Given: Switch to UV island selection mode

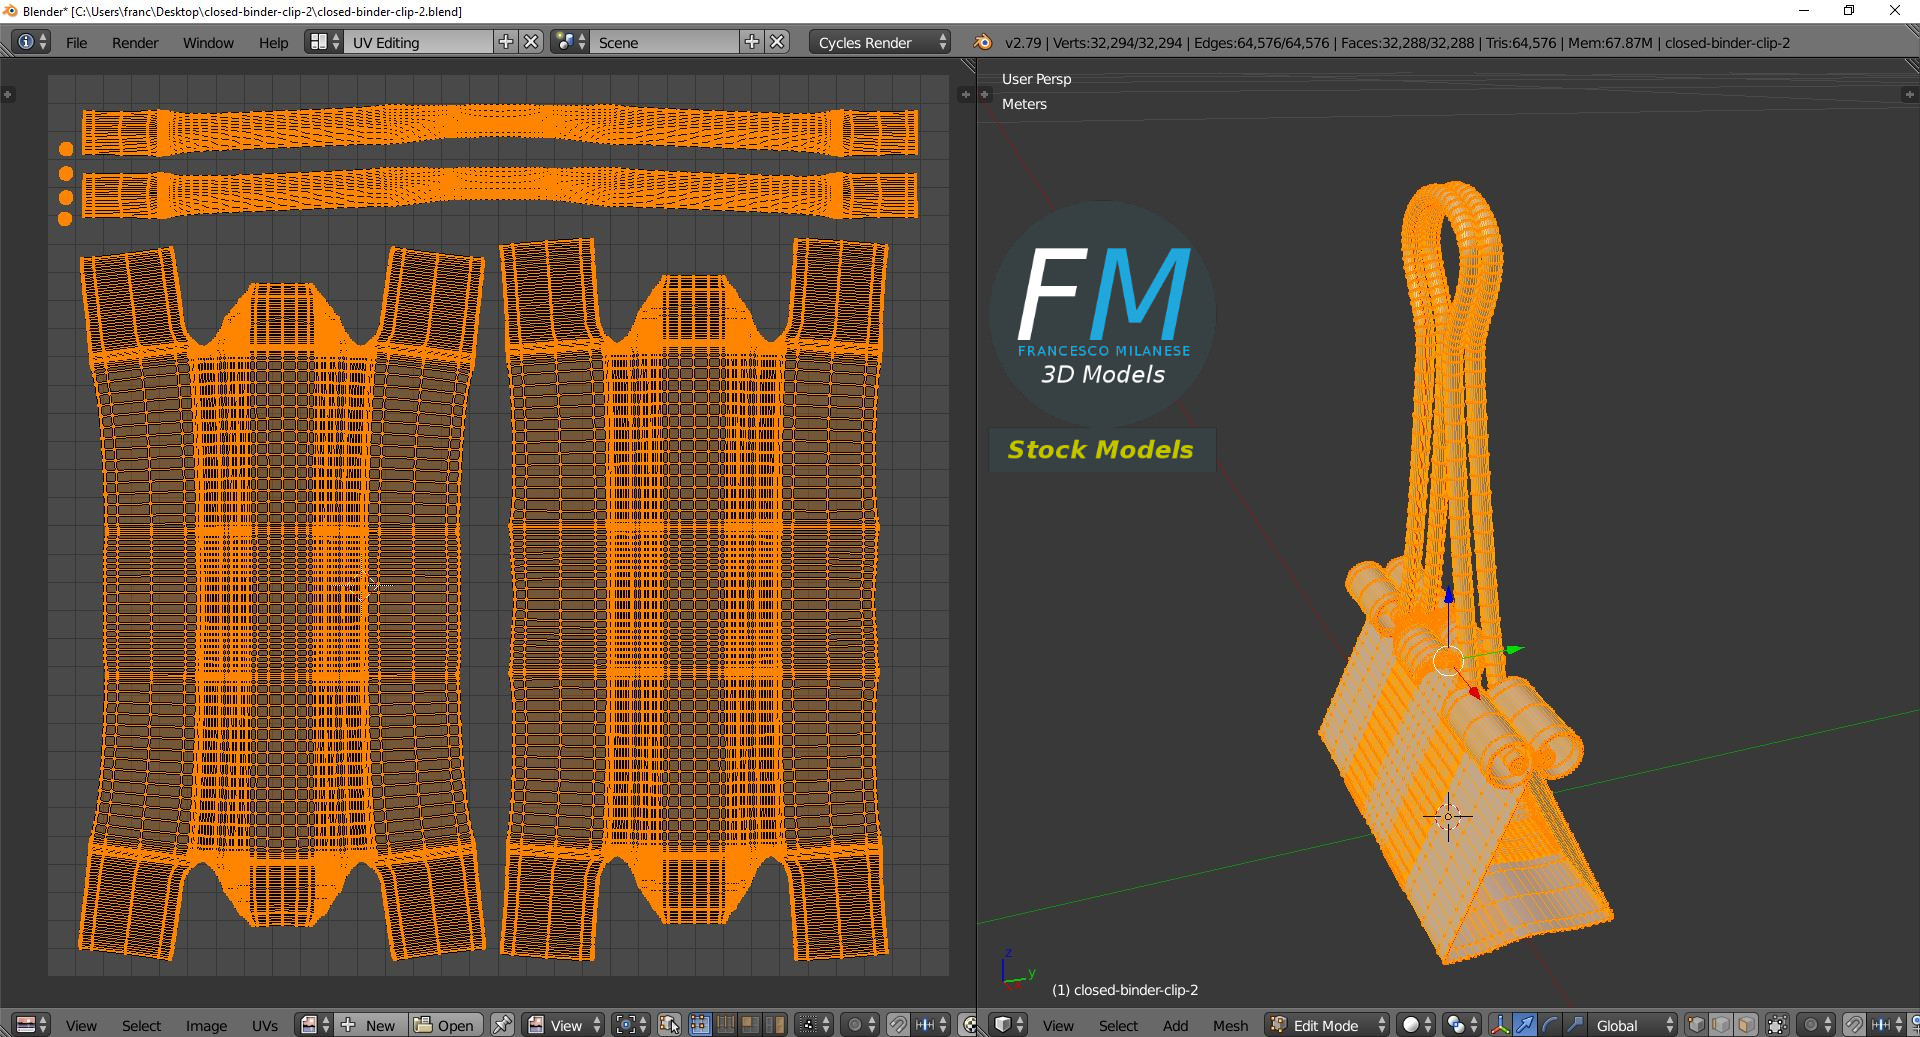Looking at the screenshot, I should pyautogui.click(x=774, y=1025).
